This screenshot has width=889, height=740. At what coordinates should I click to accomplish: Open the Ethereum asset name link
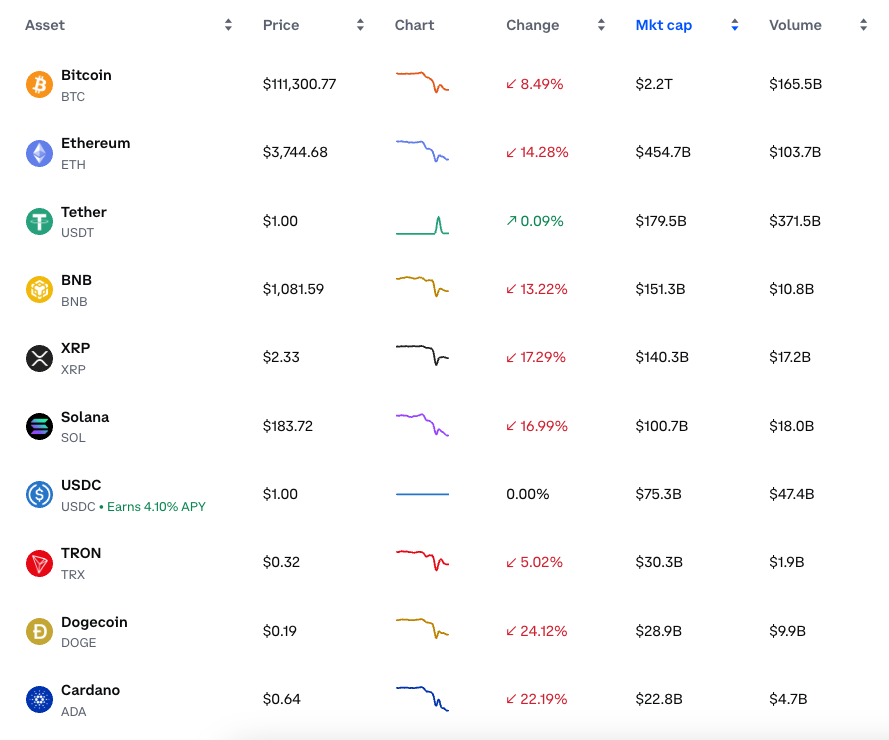[x=95, y=143]
